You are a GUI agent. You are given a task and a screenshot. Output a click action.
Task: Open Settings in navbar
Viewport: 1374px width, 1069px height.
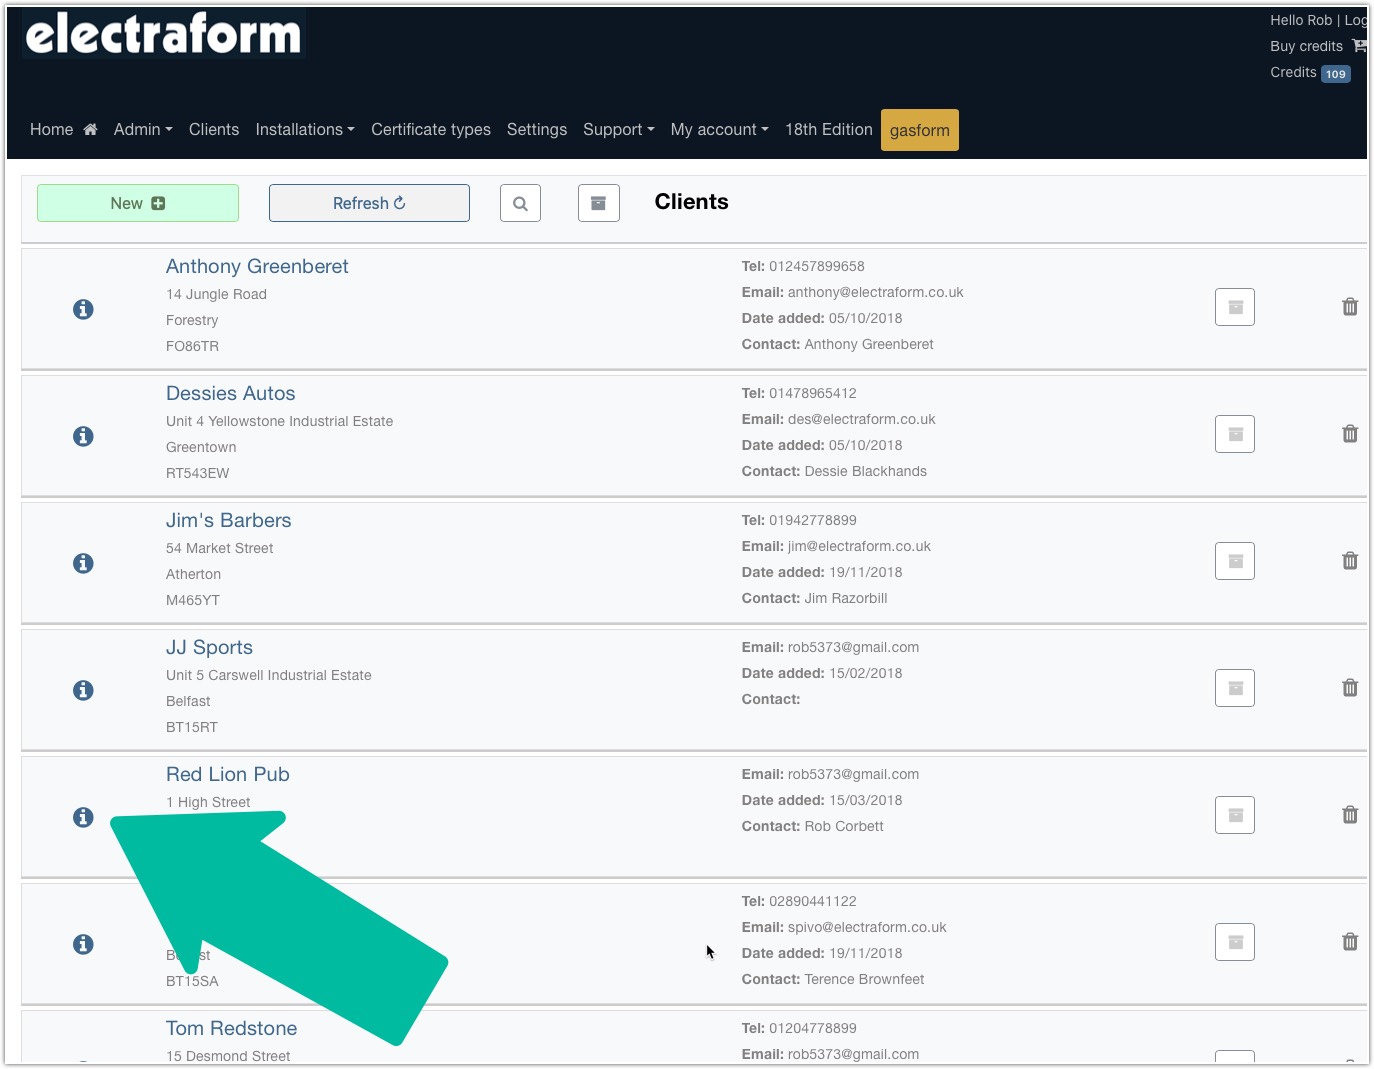pos(537,129)
